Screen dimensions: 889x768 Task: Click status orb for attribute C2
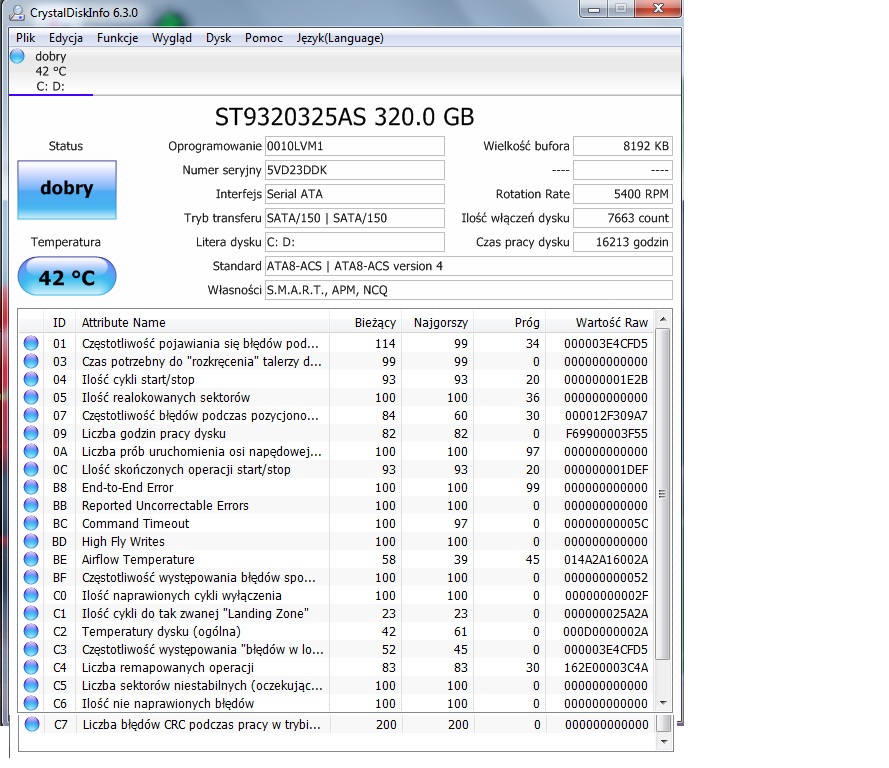click(31, 631)
